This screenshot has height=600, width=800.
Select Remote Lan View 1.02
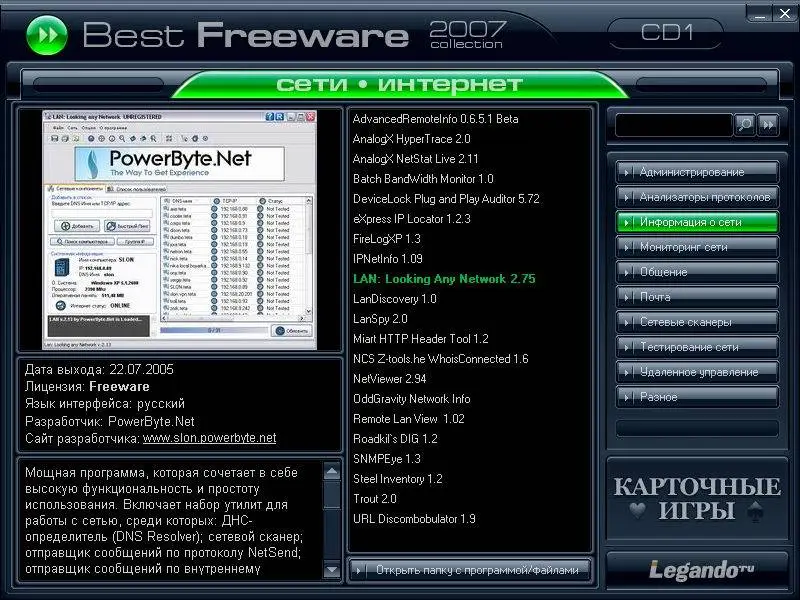(x=408, y=419)
